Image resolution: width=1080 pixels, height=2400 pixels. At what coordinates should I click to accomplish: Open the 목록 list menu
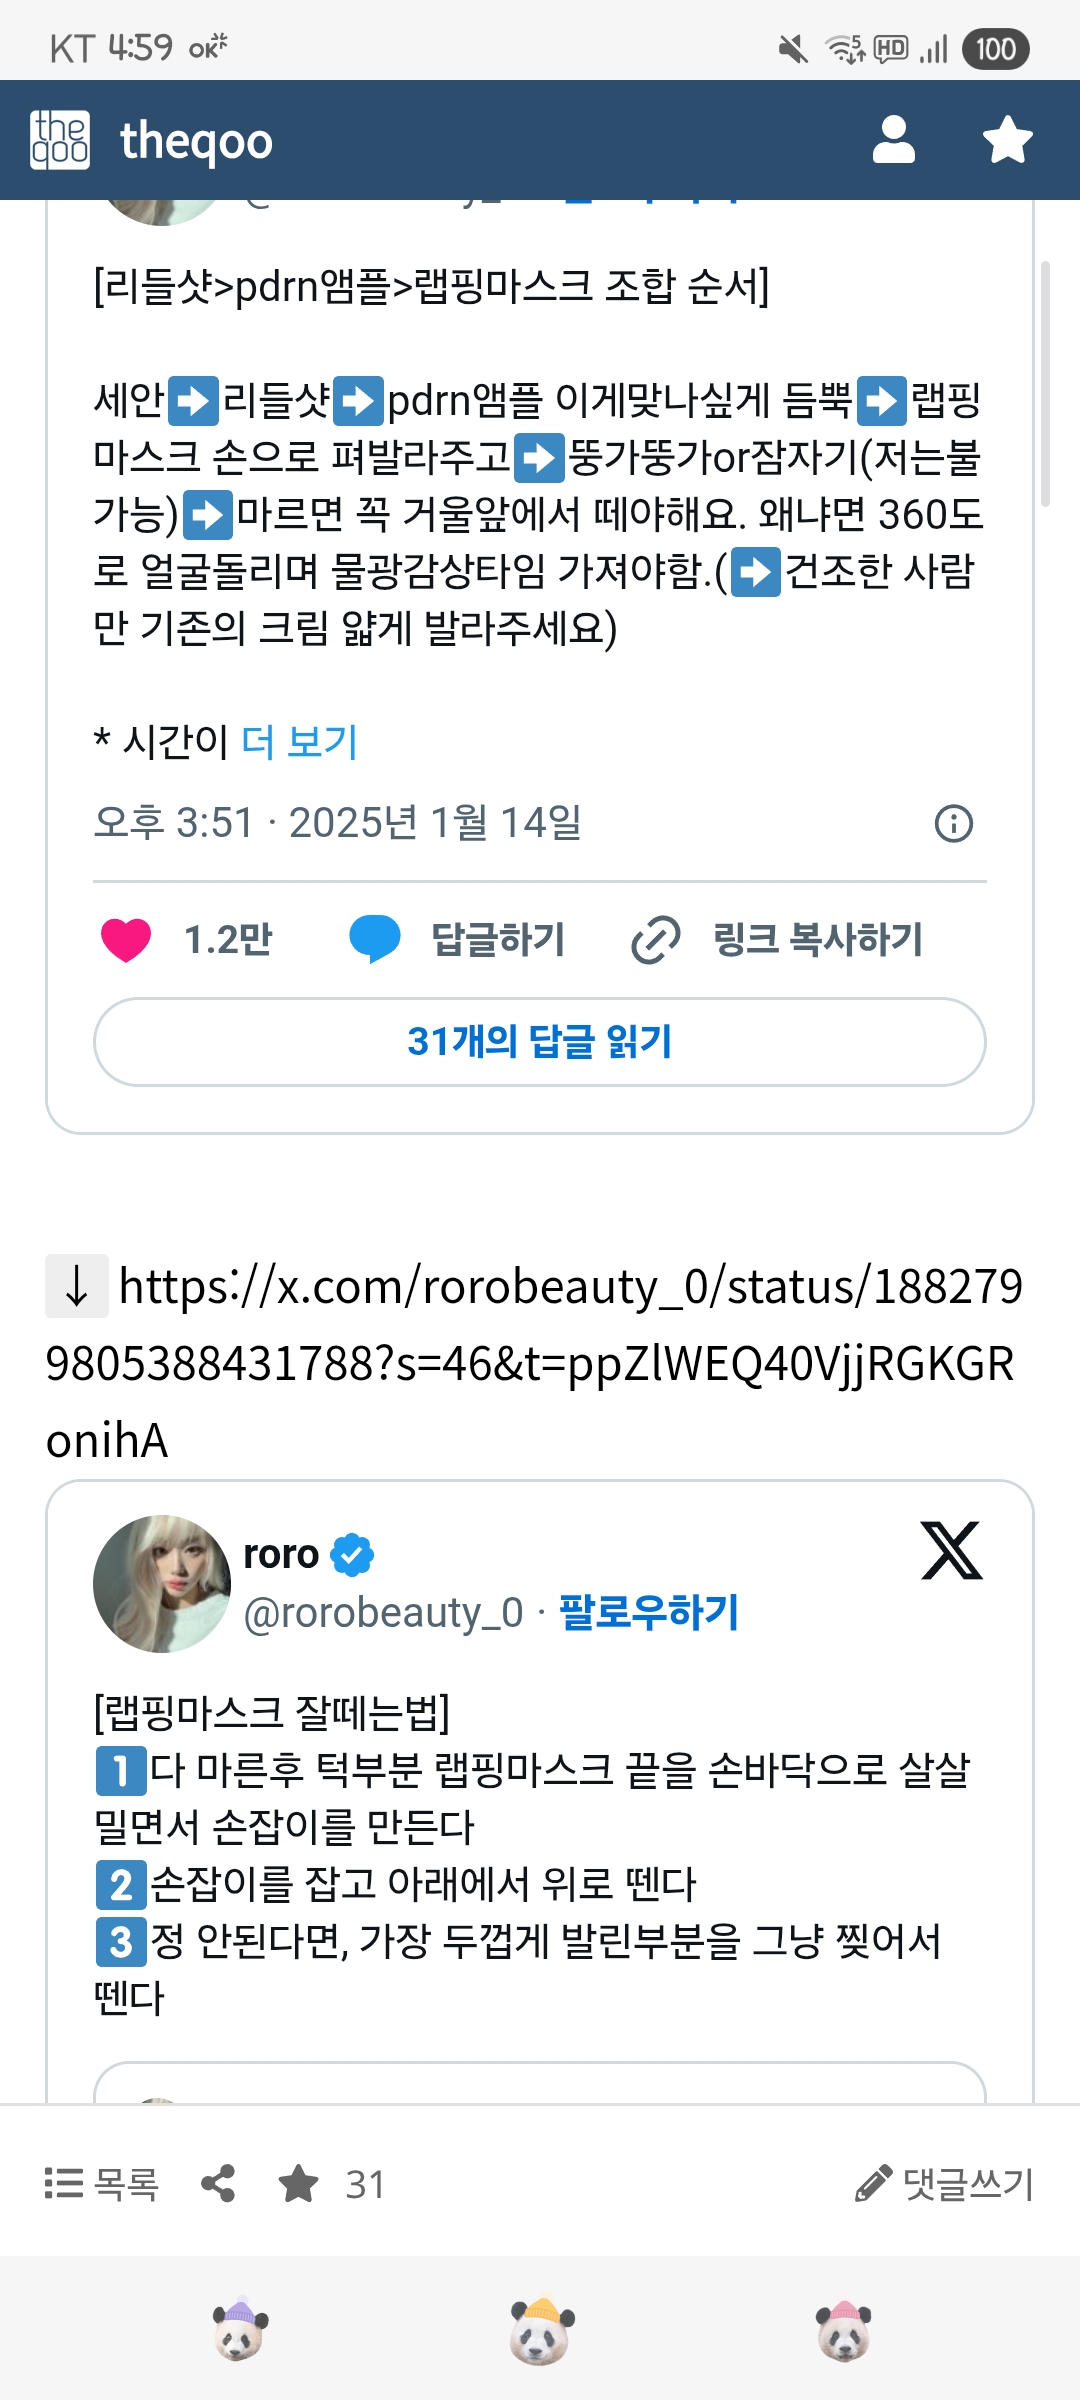coord(102,2184)
